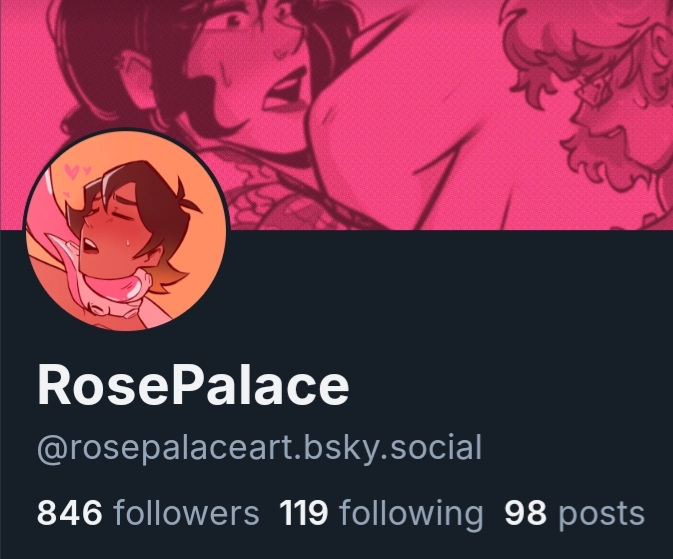The width and height of the screenshot is (673, 559).
Task: Click the RosePalace display name
Action: [193, 385]
